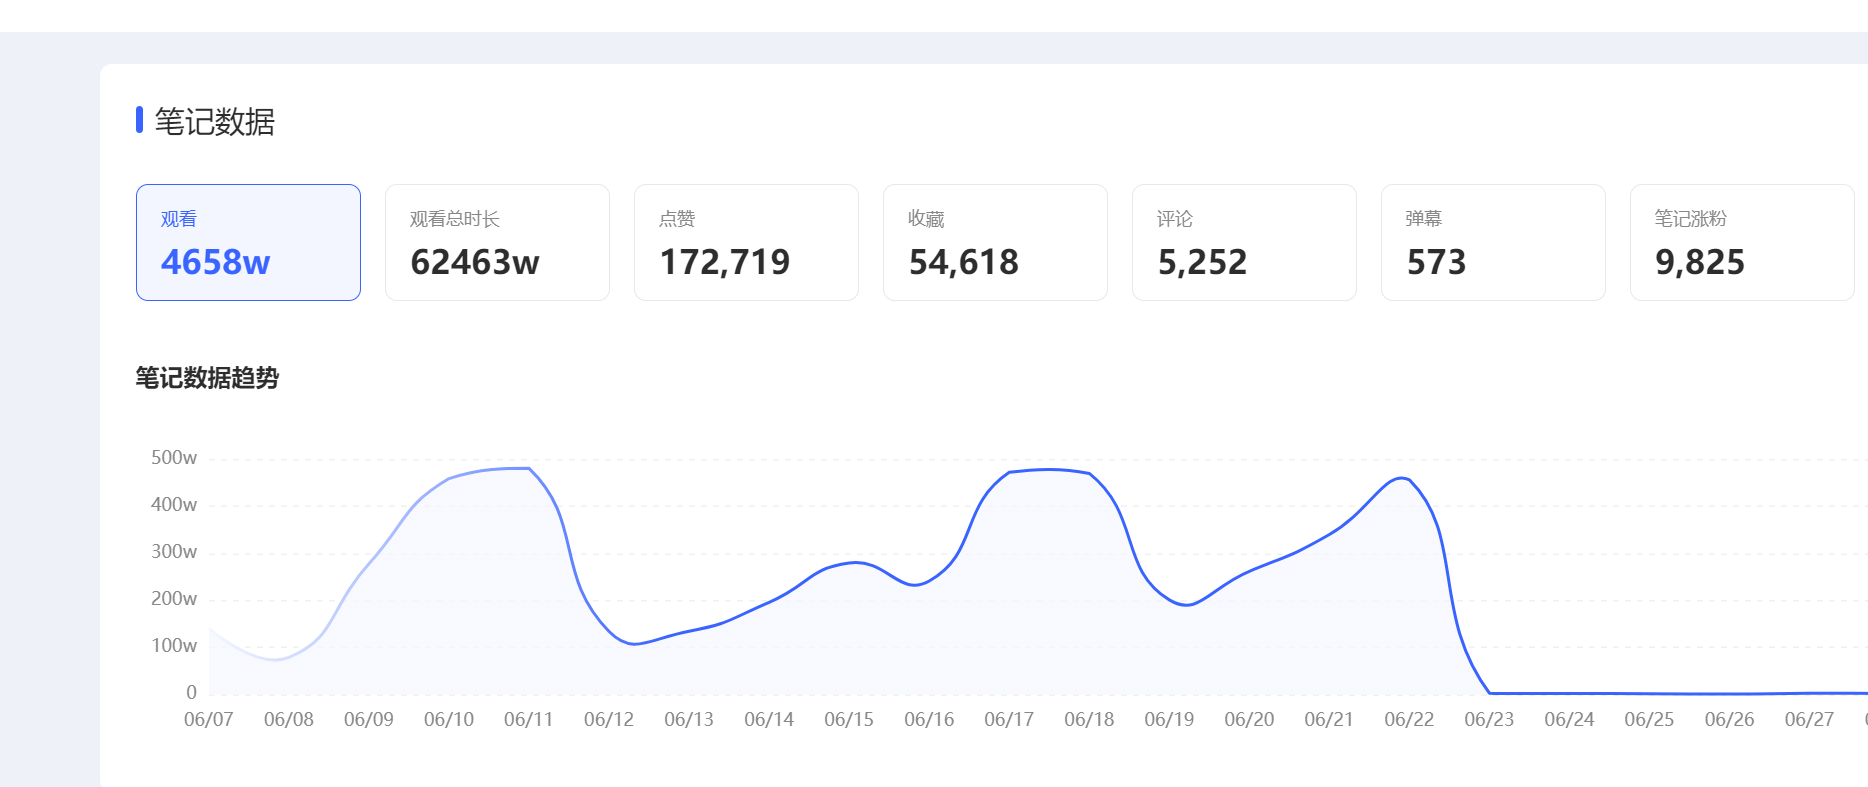Viewport: 1868px width, 787px height.
Task: Select the 笔记涨粉 9,825 metric card
Action: 1742,242
